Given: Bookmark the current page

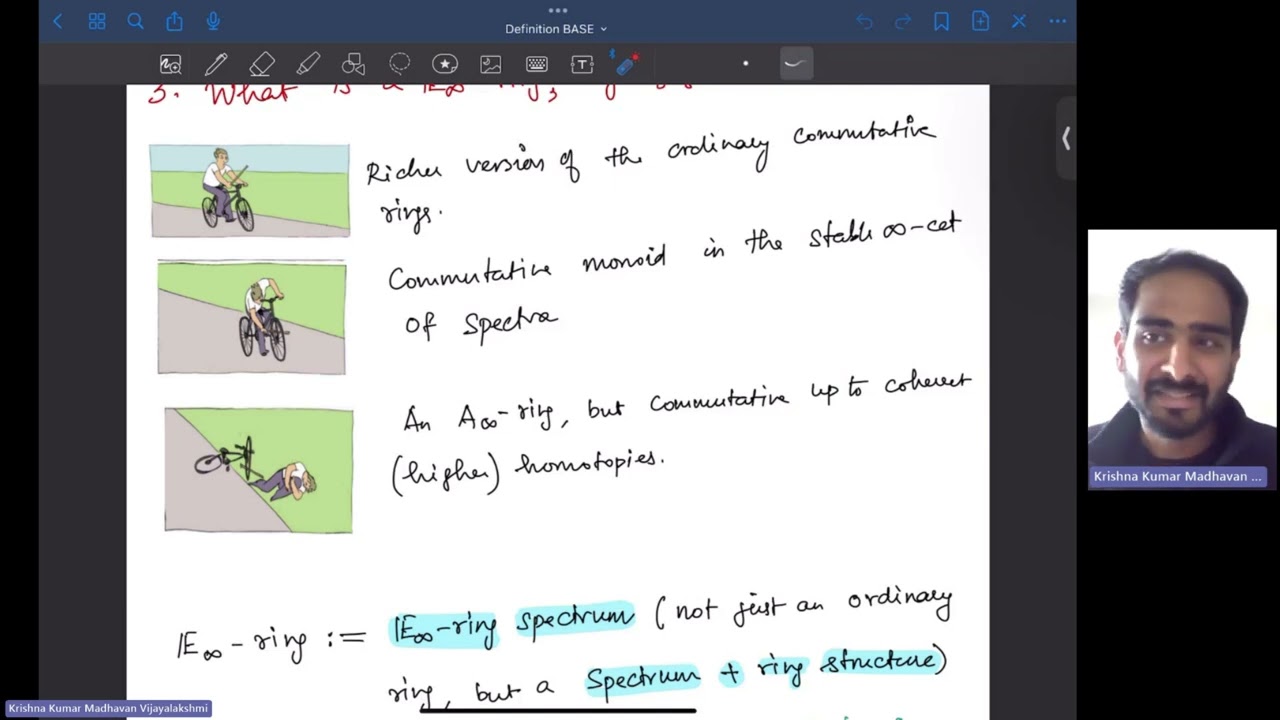Looking at the screenshot, I should 941,21.
